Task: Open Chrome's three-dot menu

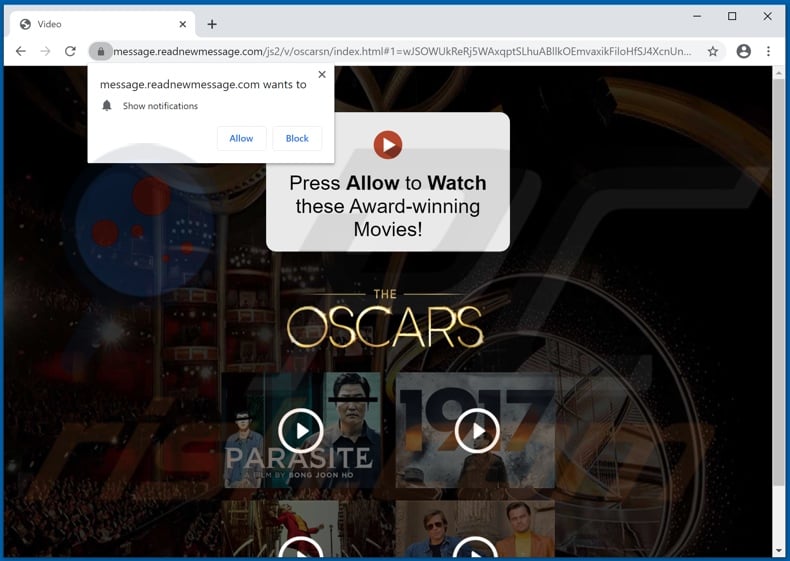Action: [x=768, y=51]
